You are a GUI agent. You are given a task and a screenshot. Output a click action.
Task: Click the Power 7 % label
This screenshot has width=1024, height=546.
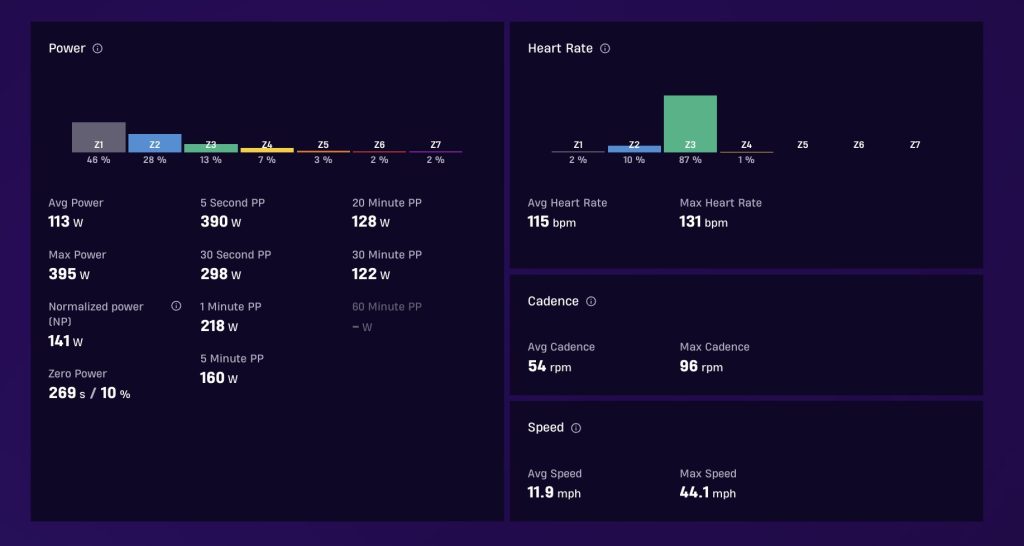[x=267, y=160]
